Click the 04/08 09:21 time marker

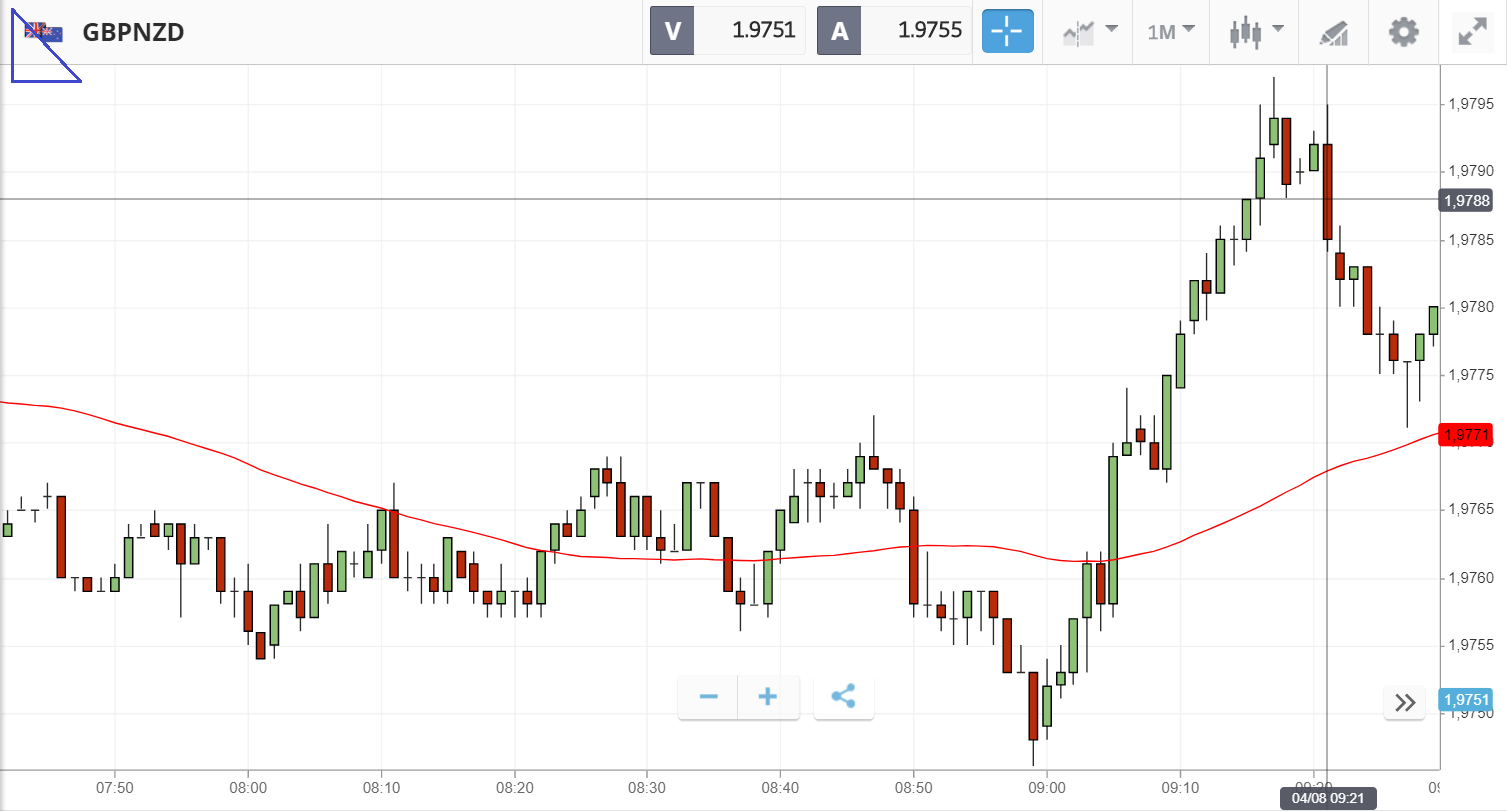1326,799
